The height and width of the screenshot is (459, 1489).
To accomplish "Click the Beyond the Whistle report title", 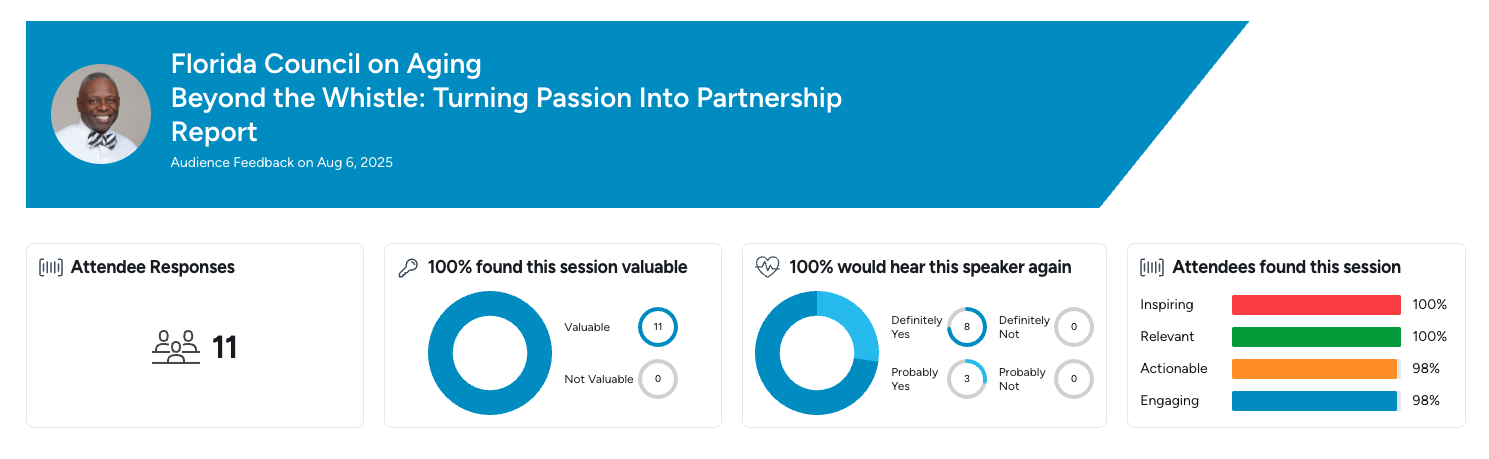I will pos(506,98).
